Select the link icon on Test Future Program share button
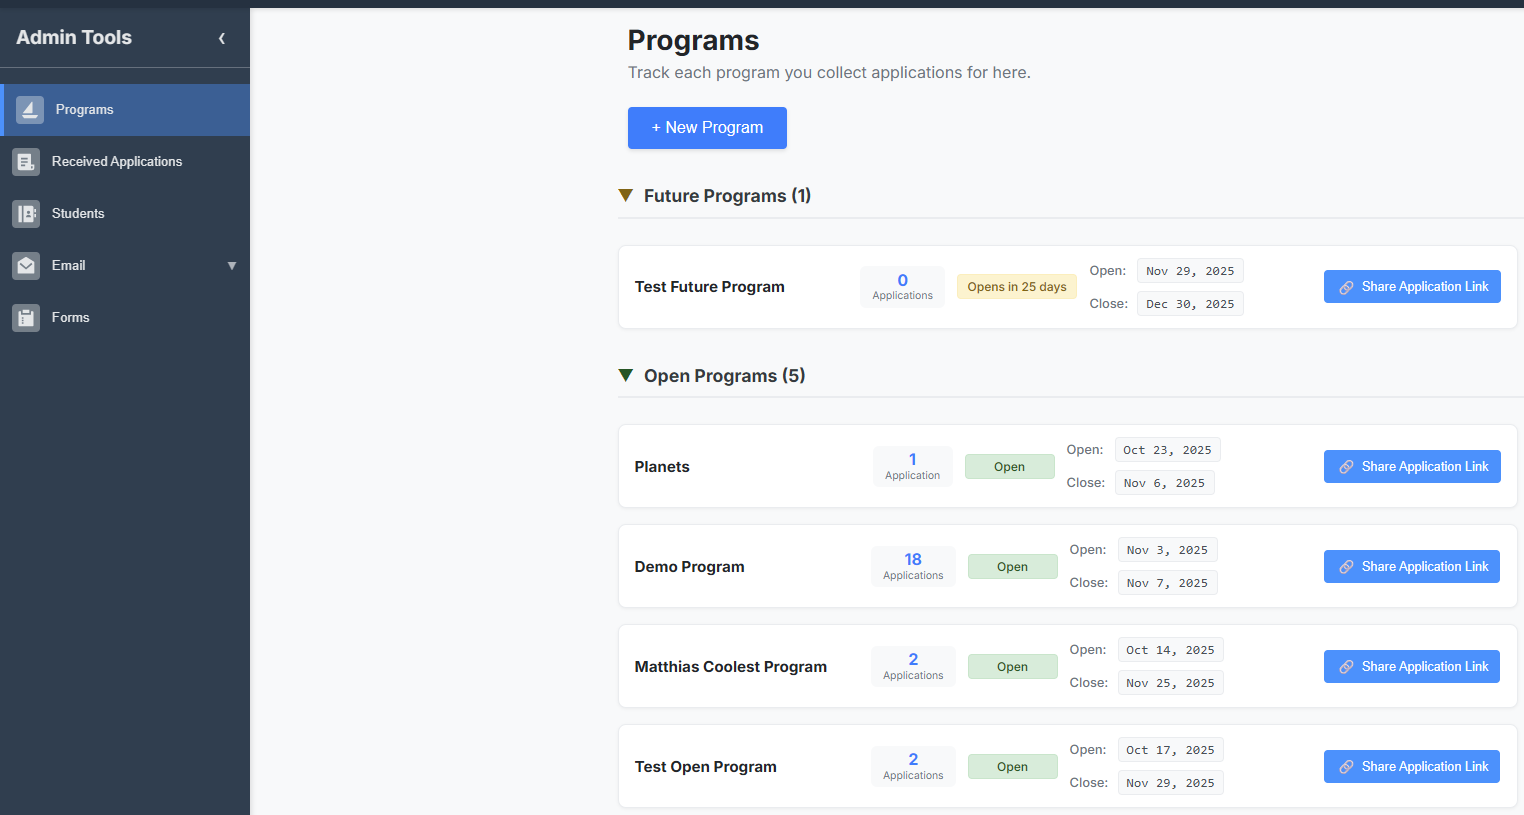Viewport: 1524px width, 815px height. click(x=1346, y=286)
